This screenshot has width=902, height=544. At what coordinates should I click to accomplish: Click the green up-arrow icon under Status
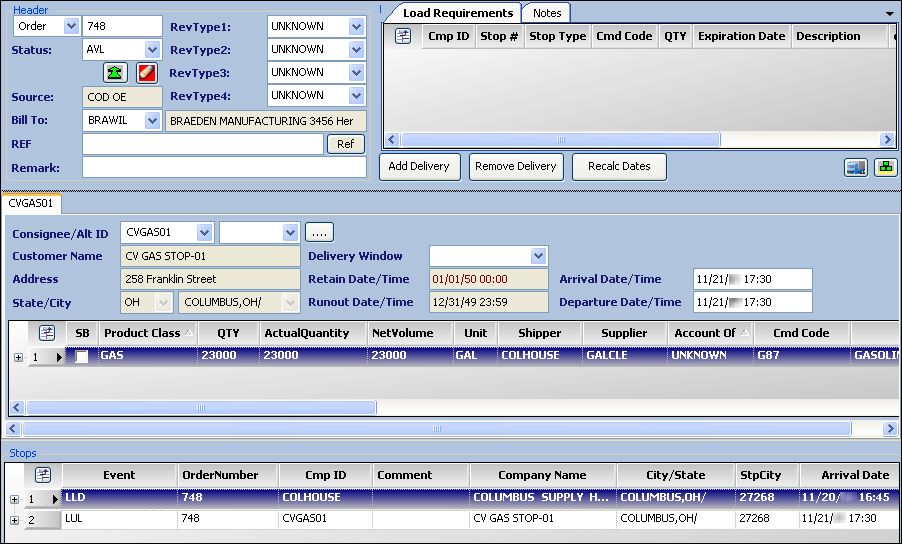116,72
